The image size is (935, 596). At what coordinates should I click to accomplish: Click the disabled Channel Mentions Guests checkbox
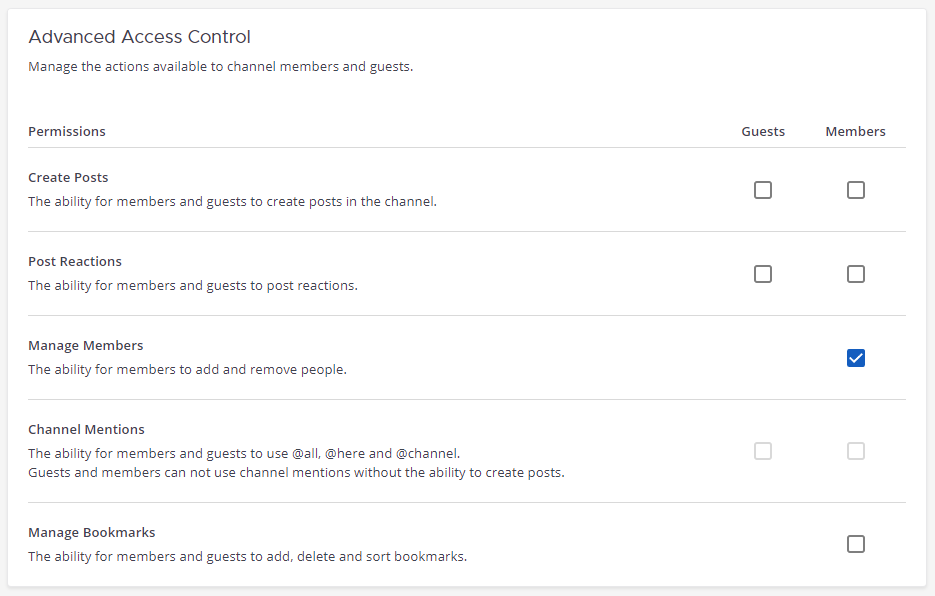[x=763, y=451]
